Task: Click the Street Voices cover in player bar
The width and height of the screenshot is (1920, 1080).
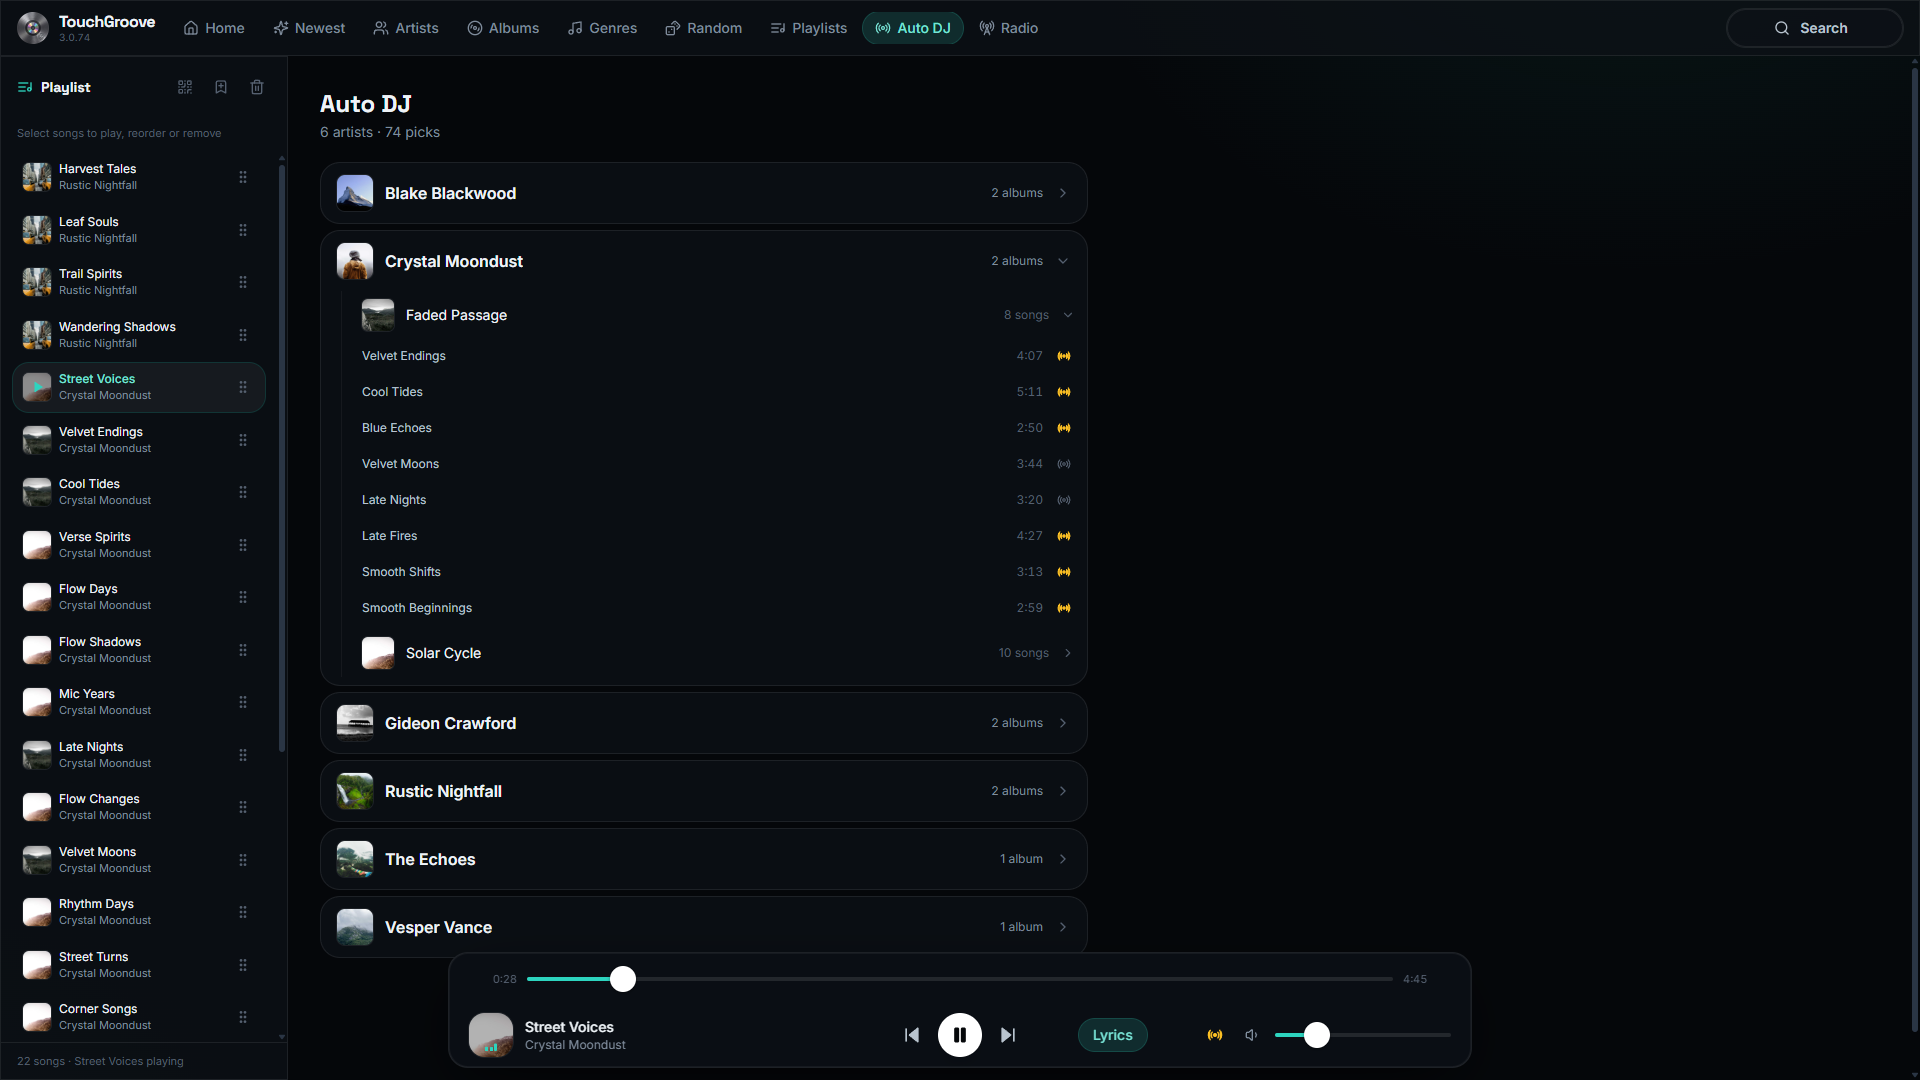Action: tap(491, 1035)
